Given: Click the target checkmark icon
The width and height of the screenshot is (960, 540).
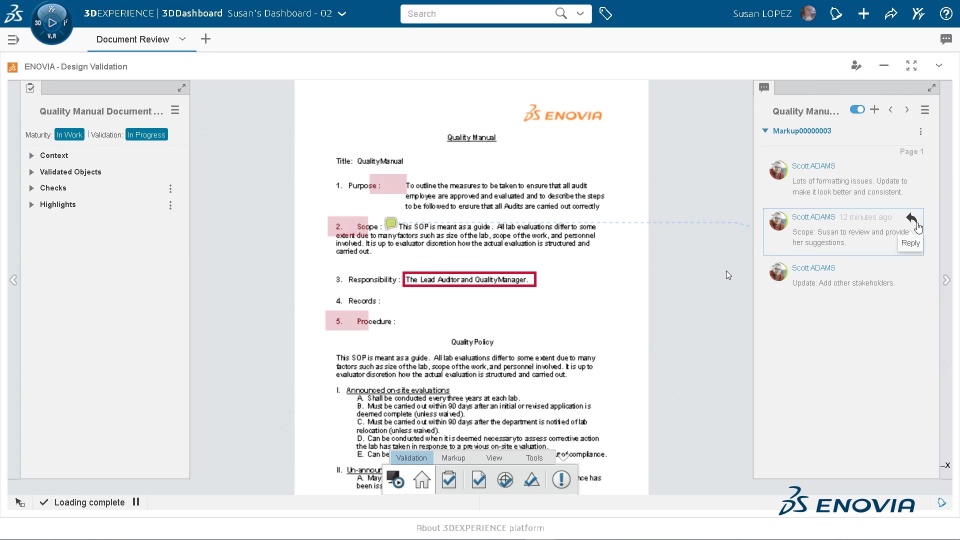Looking at the screenshot, I should tap(505, 479).
